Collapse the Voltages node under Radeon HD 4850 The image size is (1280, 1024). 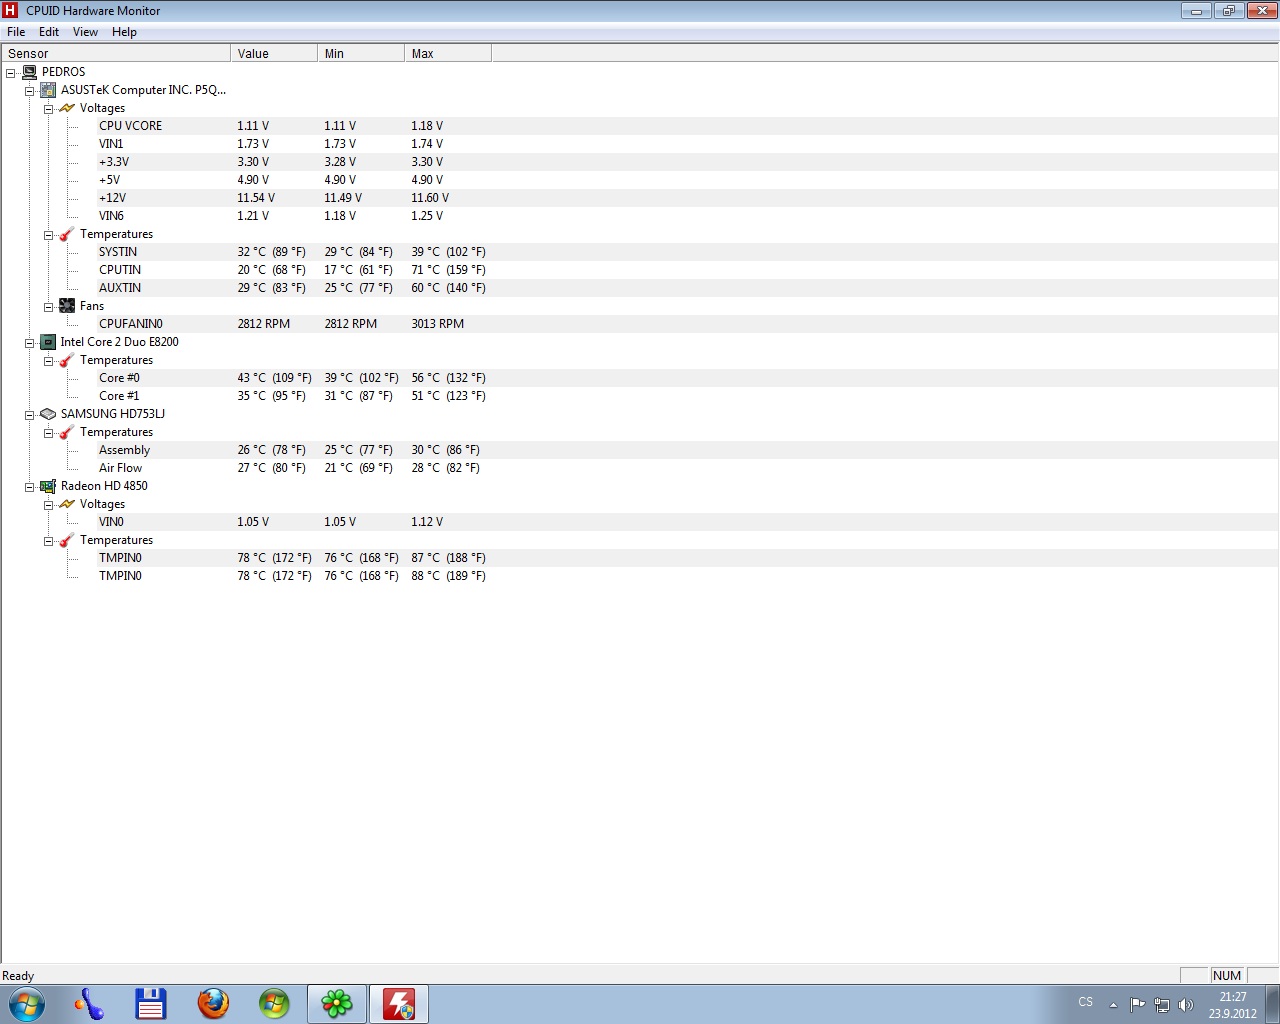coord(48,505)
